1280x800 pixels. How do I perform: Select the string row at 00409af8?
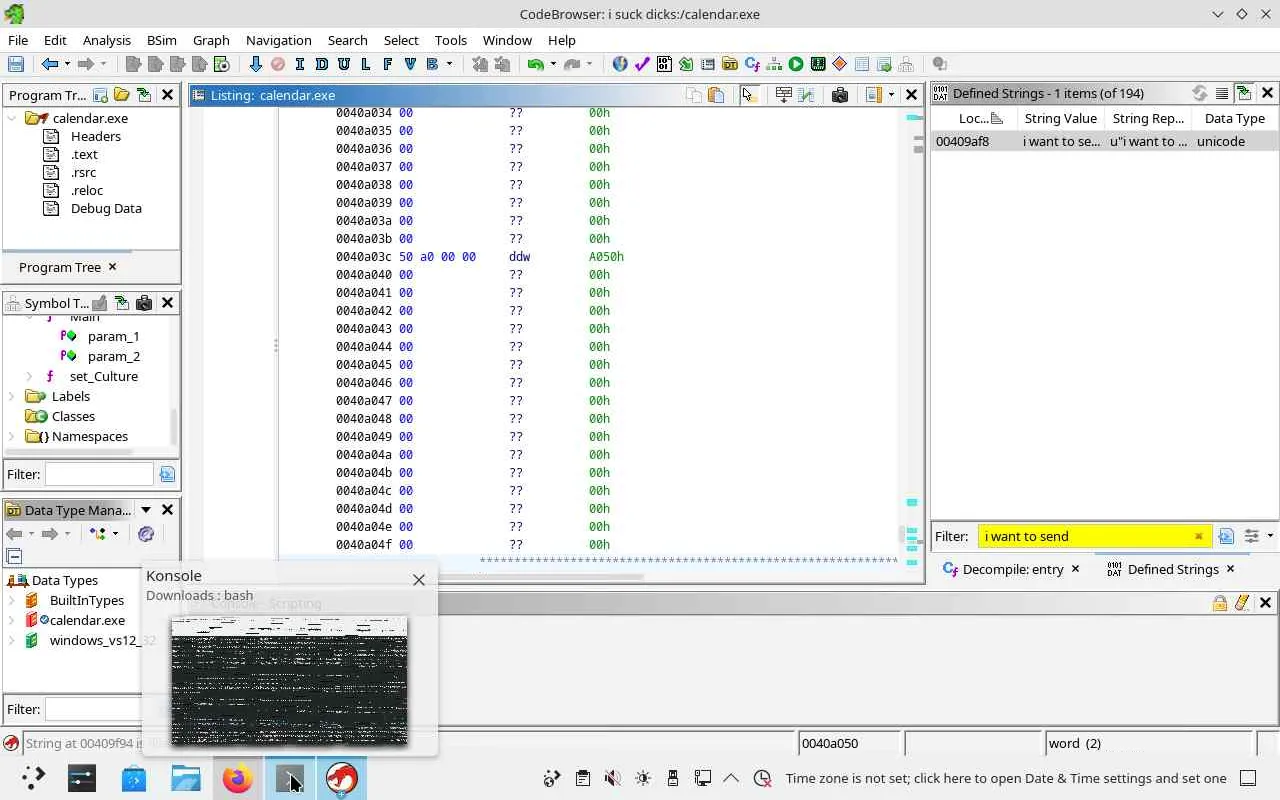coord(1104,141)
